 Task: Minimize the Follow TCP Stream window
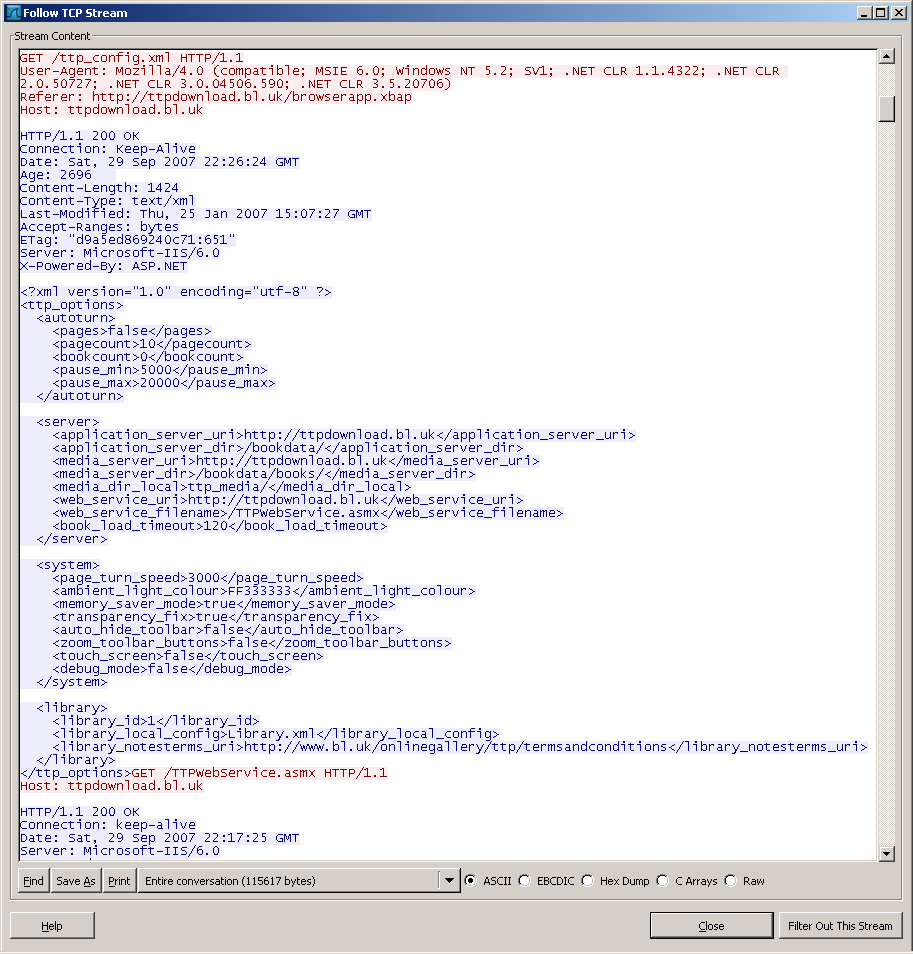pos(864,13)
